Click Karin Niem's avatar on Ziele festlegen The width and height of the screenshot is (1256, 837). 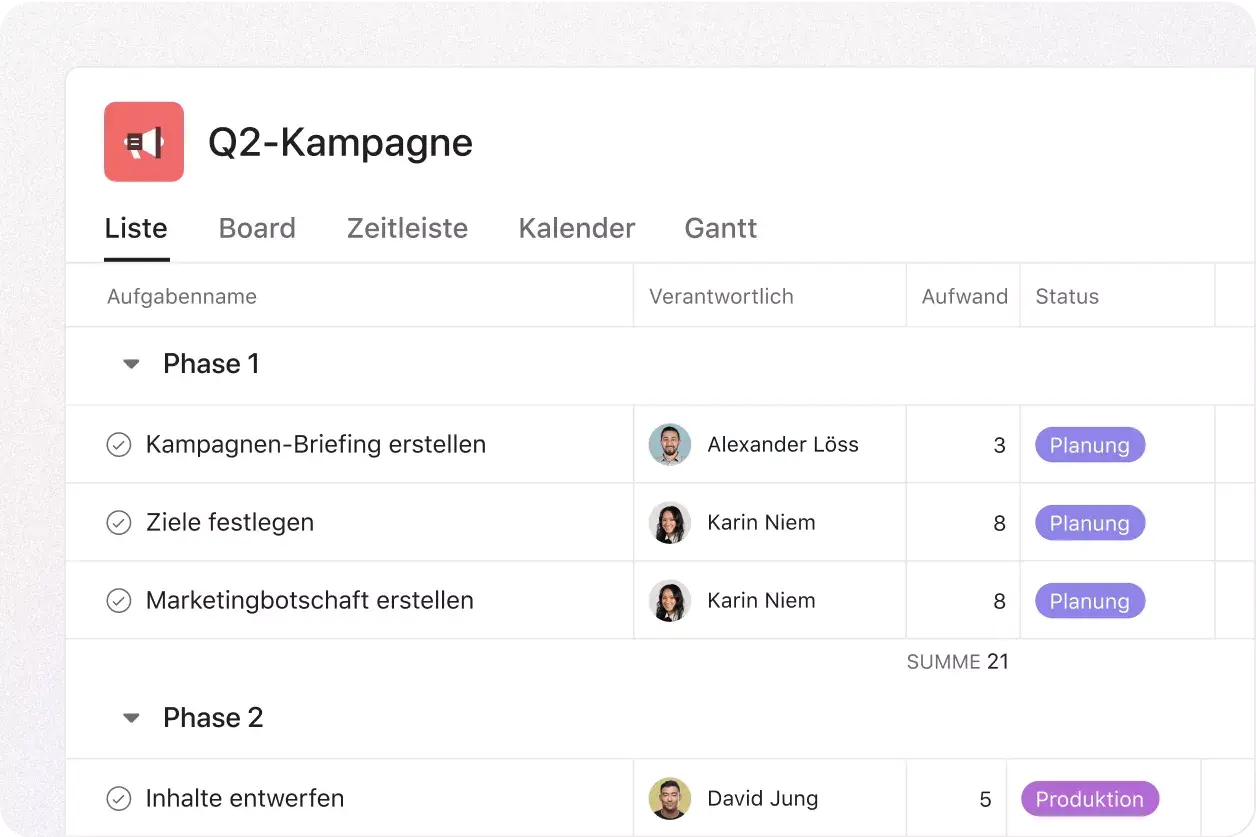[x=669, y=522]
